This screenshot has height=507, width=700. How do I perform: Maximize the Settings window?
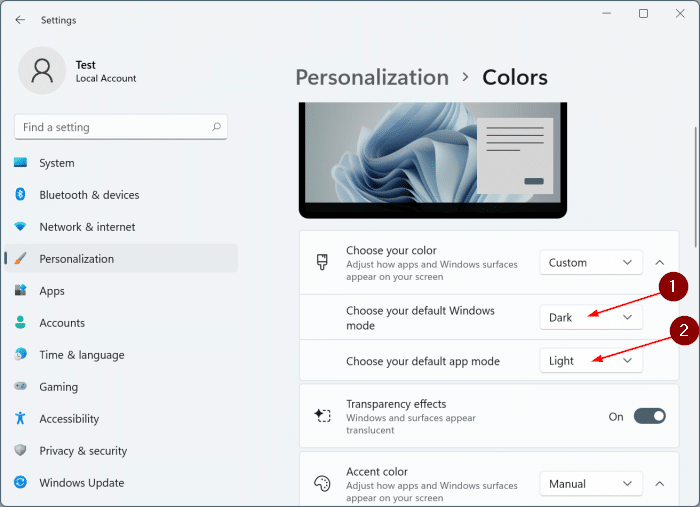(643, 14)
